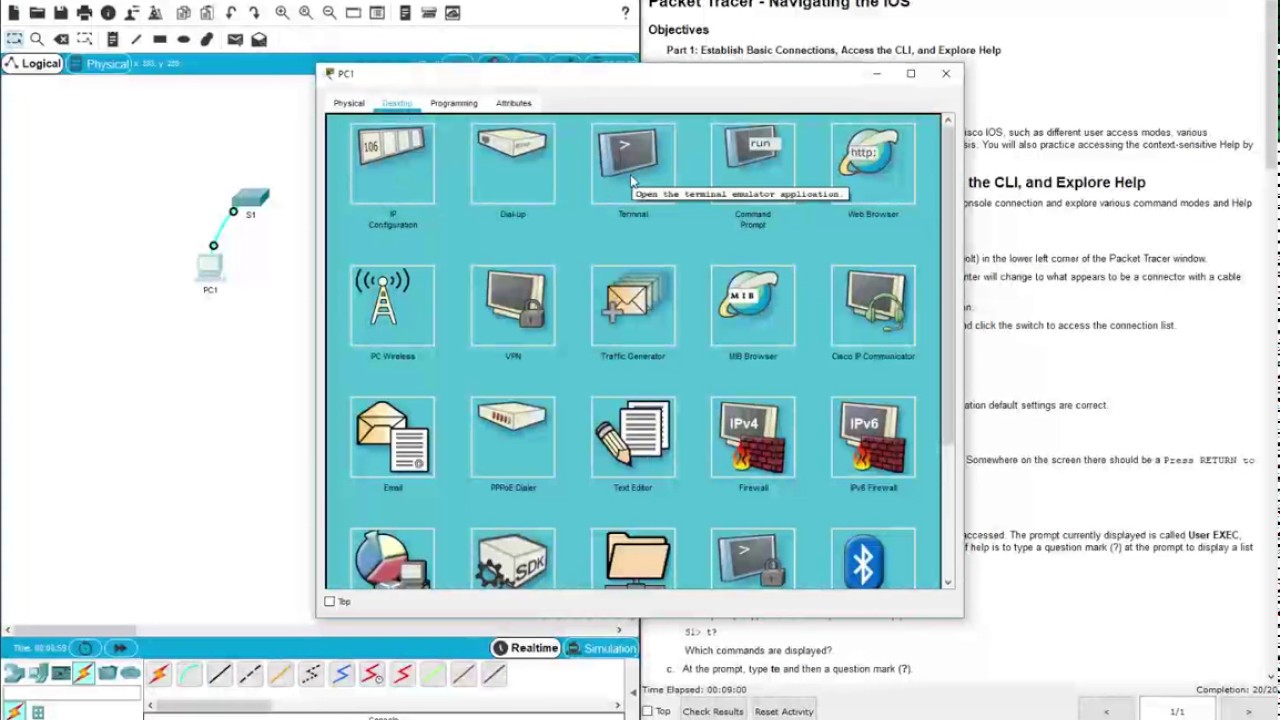Click the device search field below categories
Screen dimensions: 1280x720
72,695
